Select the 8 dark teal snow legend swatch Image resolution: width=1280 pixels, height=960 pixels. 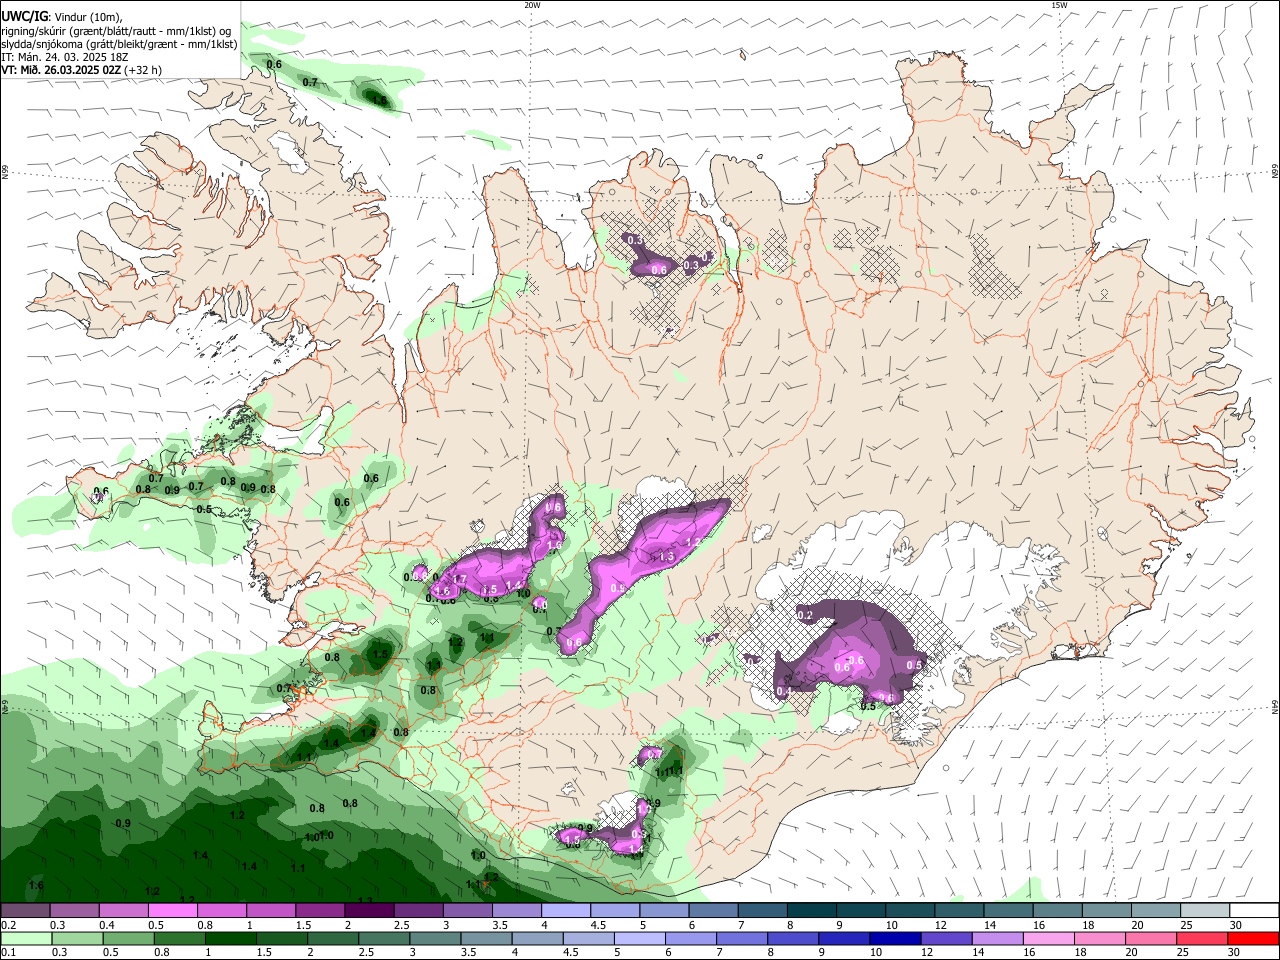812,911
